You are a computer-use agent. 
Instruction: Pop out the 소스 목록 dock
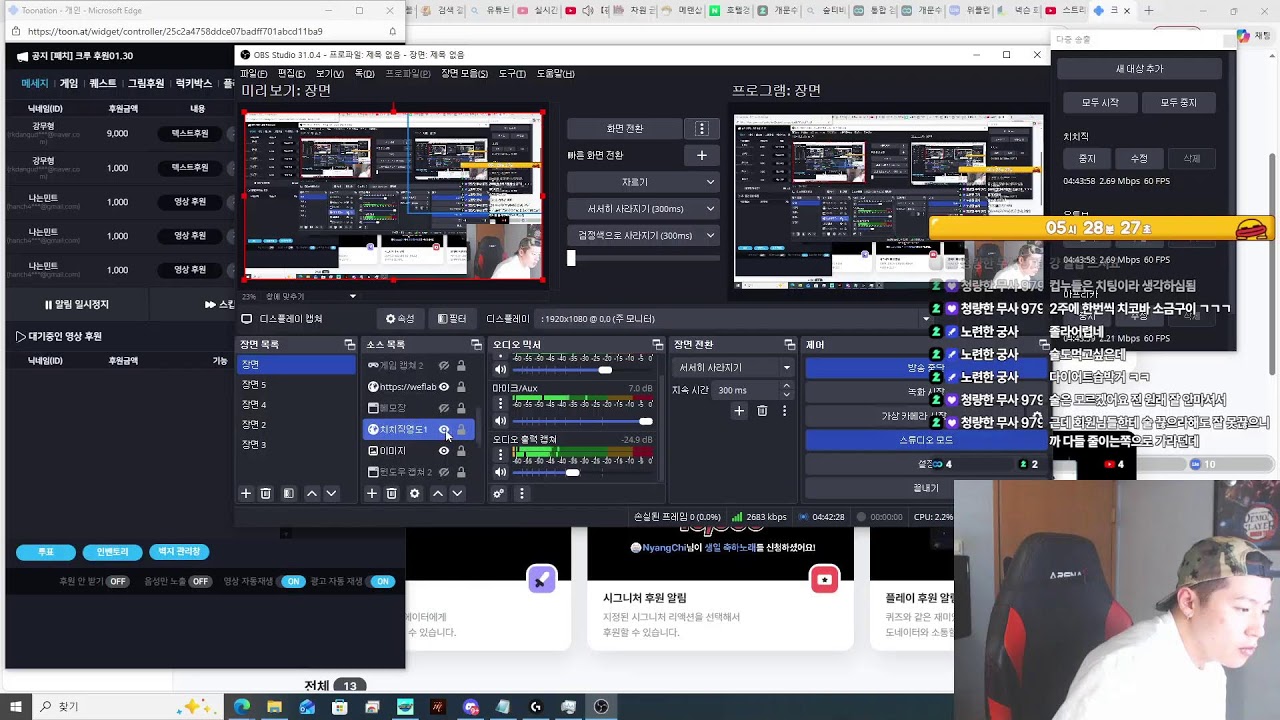coord(475,344)
